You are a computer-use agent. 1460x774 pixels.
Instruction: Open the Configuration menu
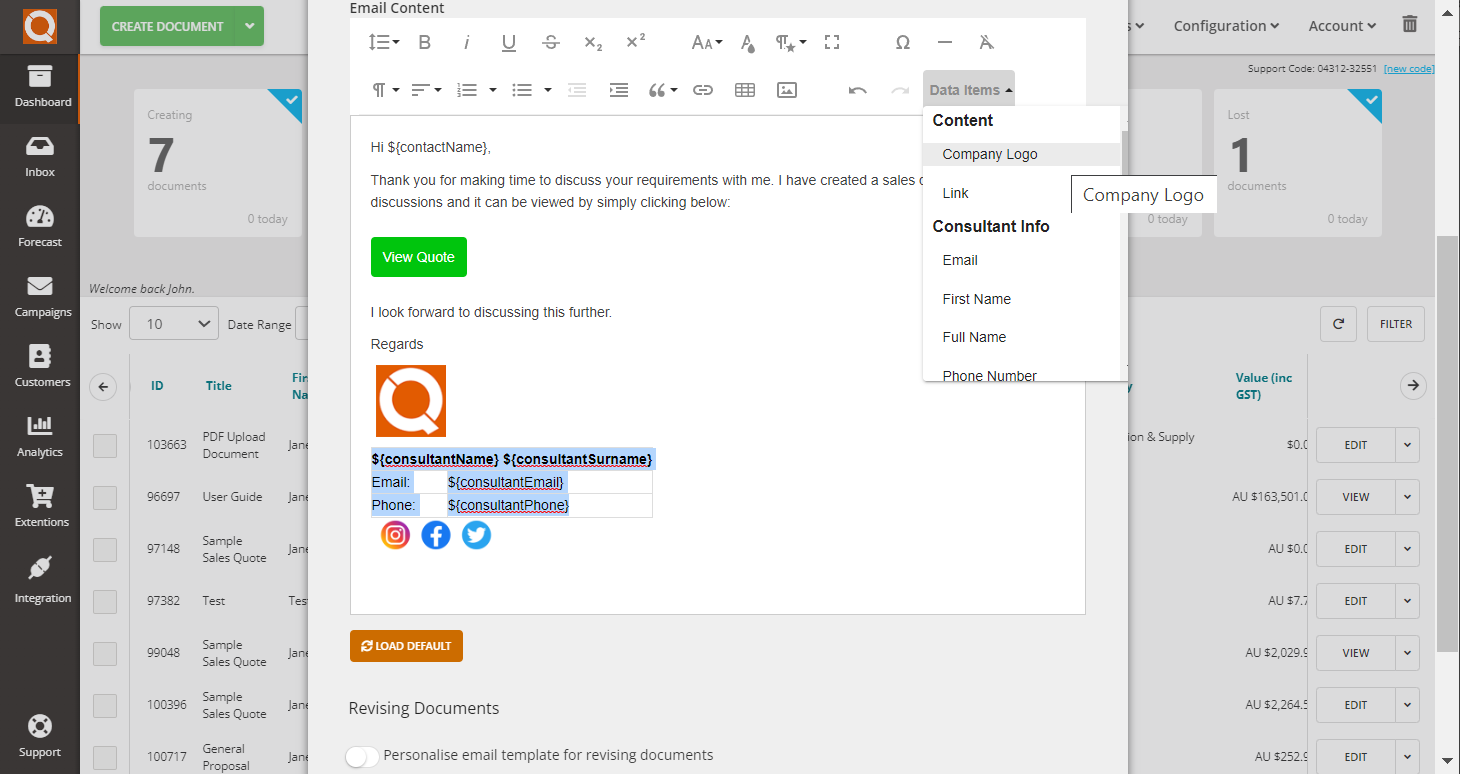(1225, 25)
